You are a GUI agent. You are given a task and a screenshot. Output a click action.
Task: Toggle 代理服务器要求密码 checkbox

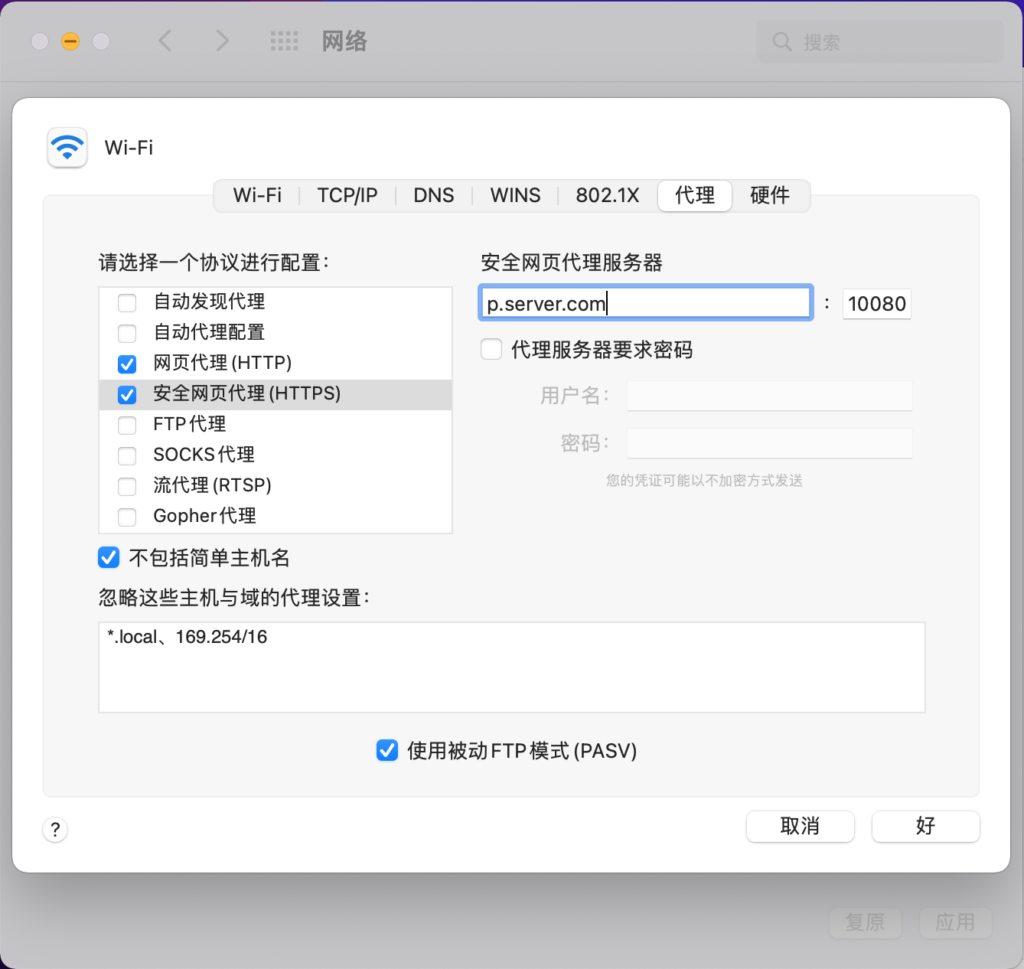pyautogui.click(x=491, y=350)
